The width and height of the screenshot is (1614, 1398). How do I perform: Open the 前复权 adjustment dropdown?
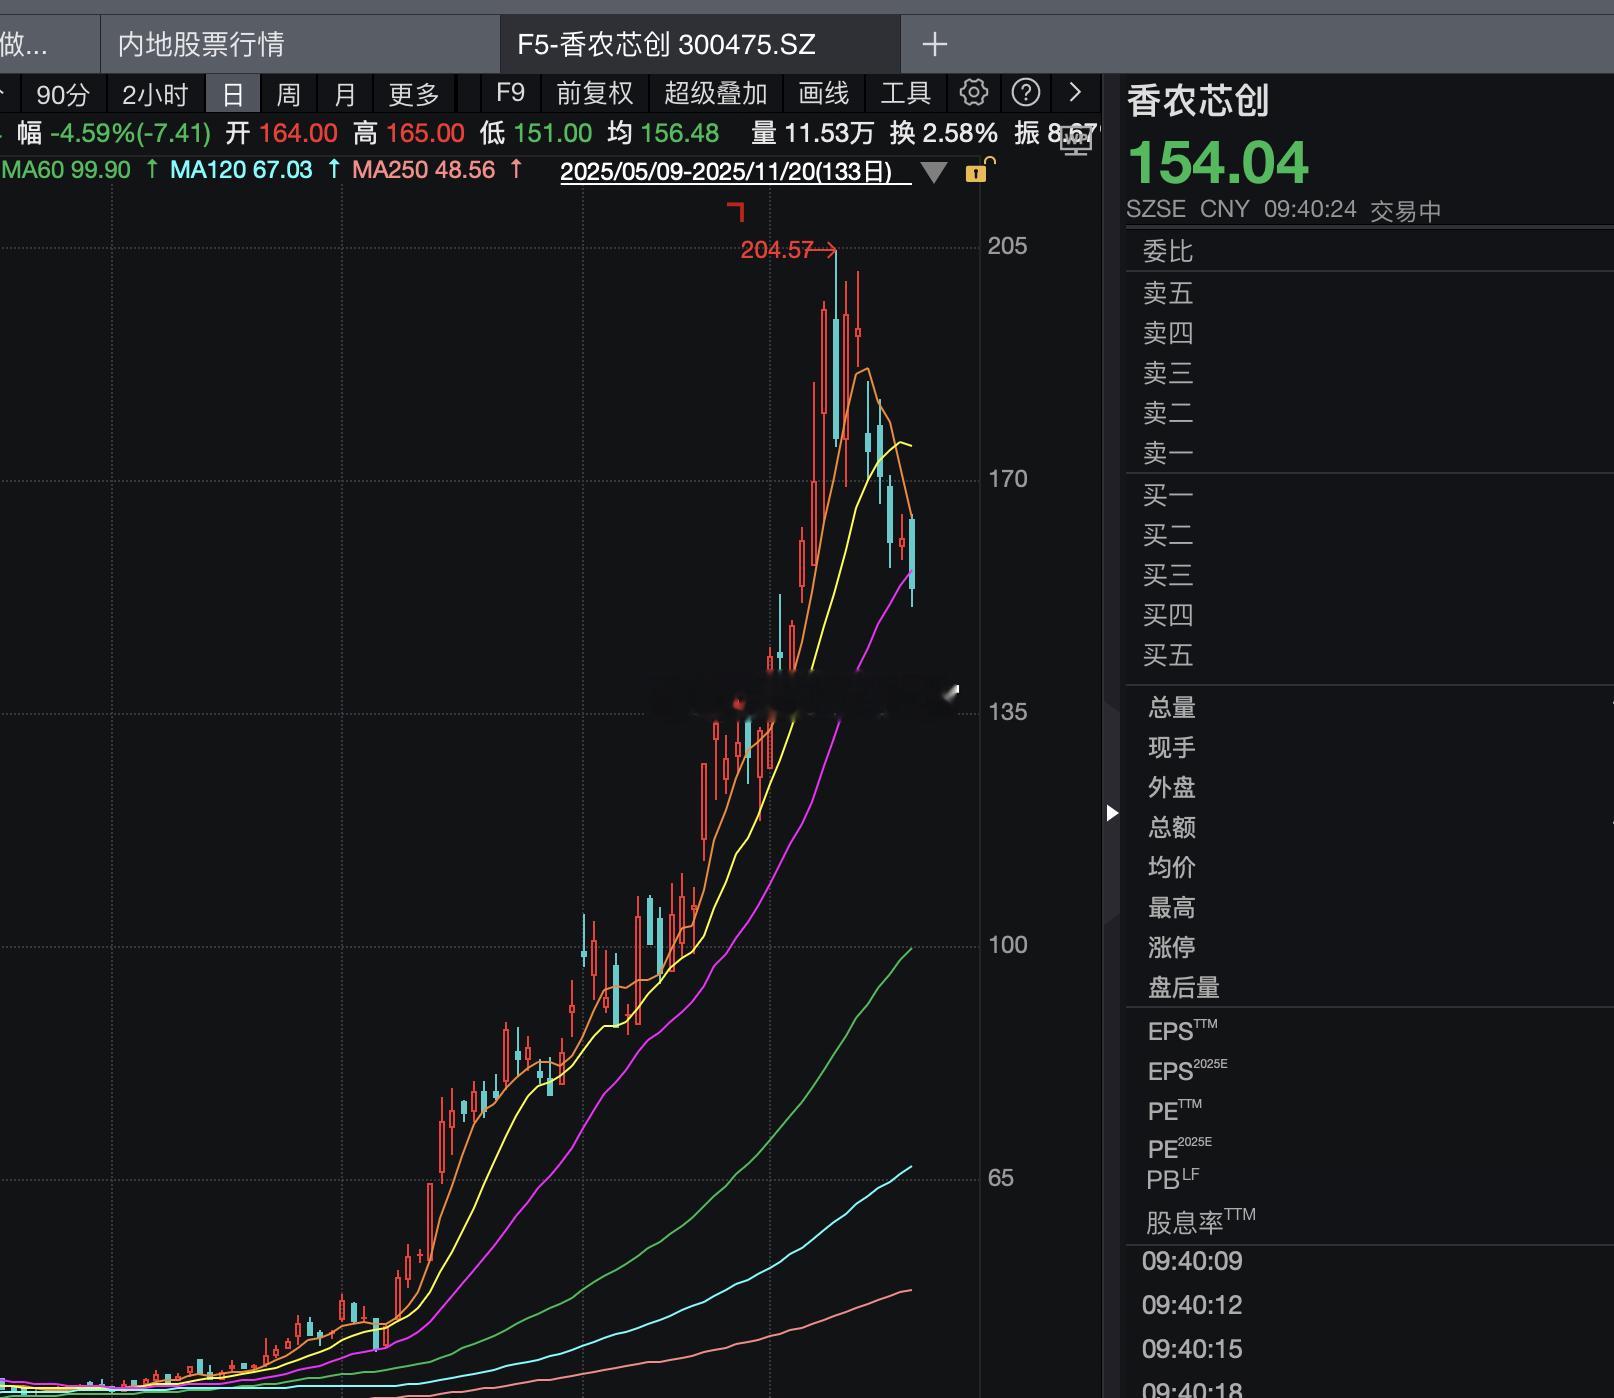tap(595, 93)
